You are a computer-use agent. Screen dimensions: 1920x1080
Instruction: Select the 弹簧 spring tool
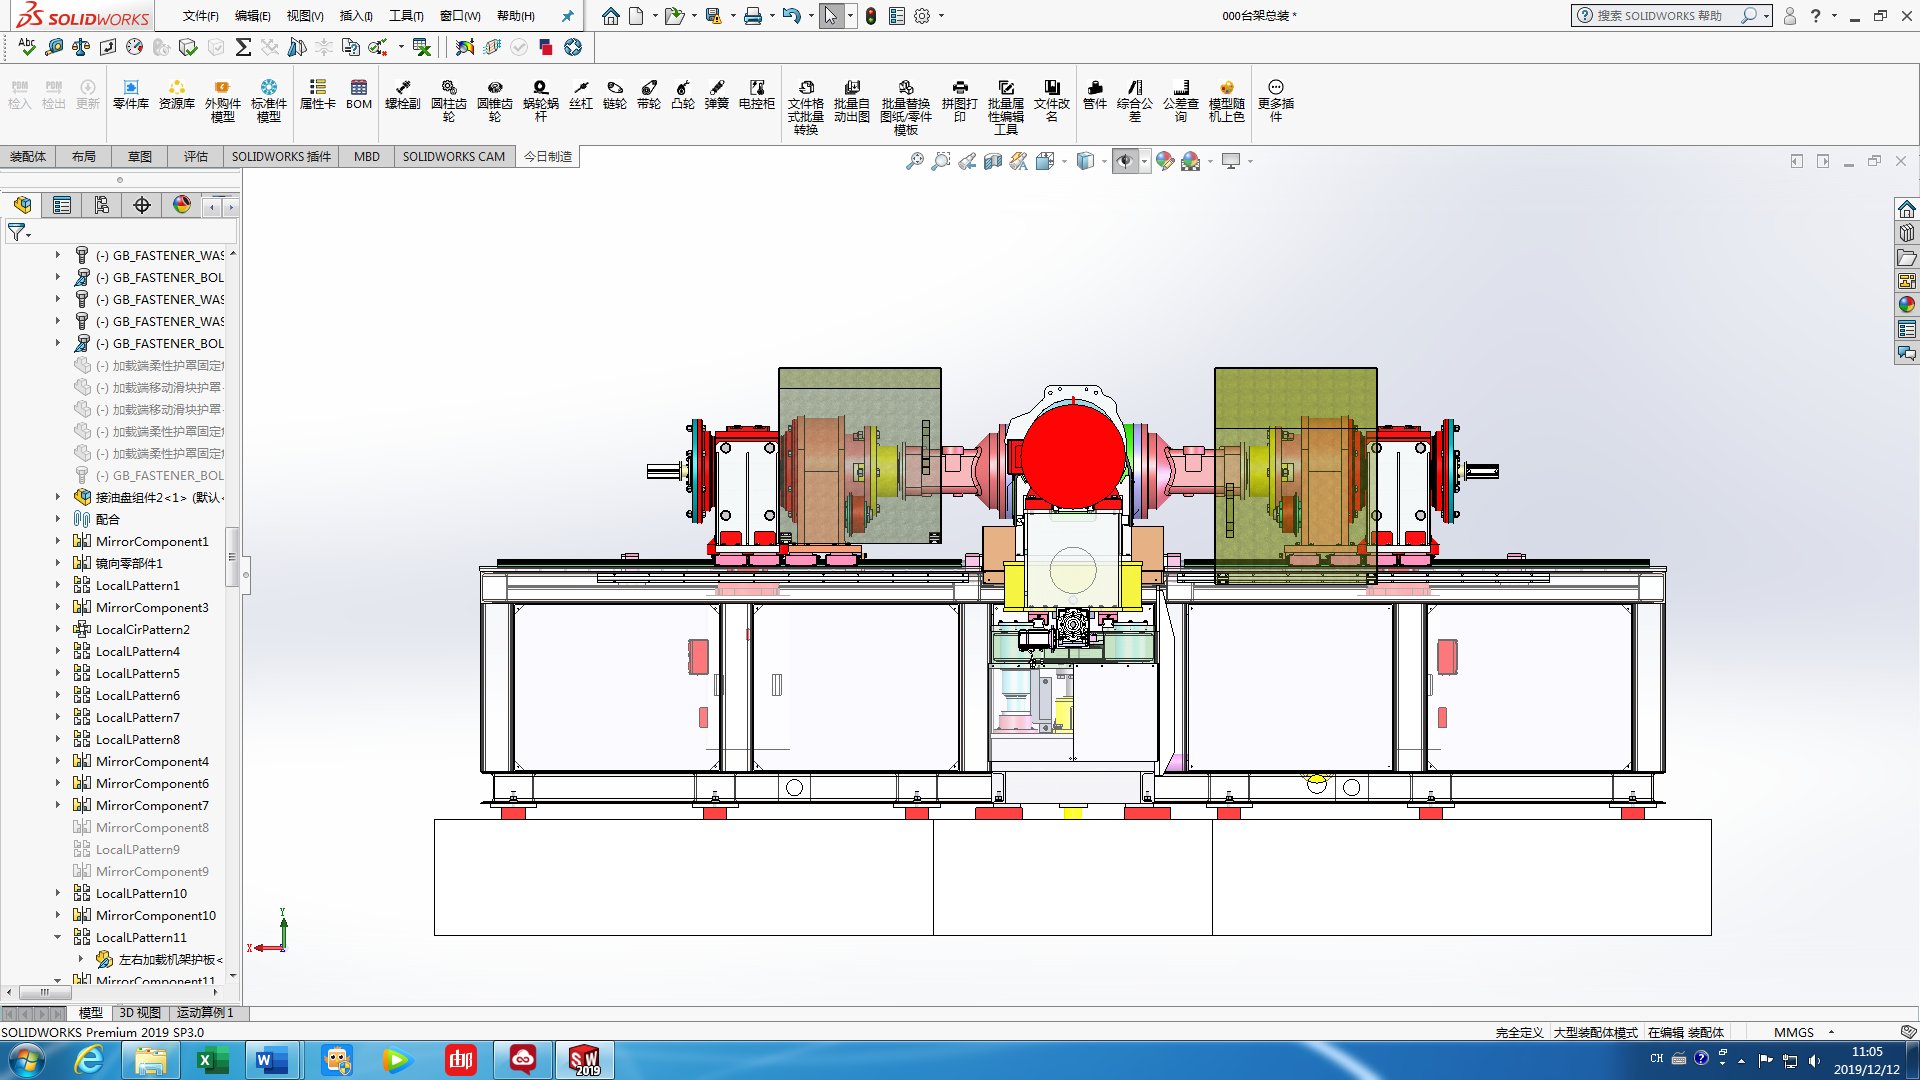(x=717, y=95)
